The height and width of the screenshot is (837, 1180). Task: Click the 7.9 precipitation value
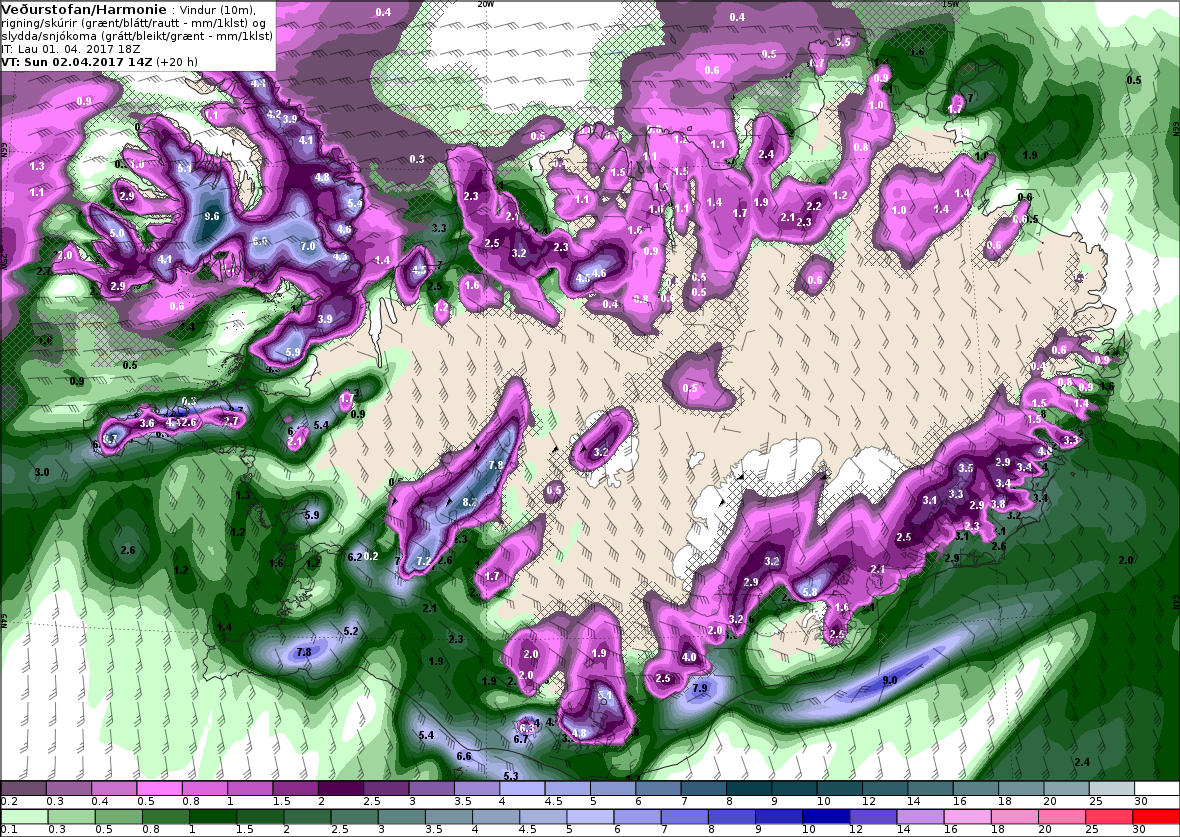(700, 688)
